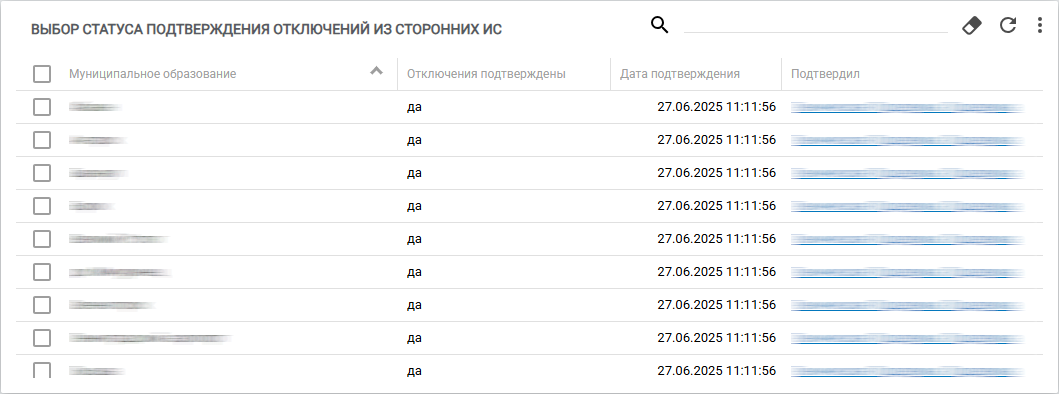Tick the select-all checkbox in the header
This screenshot has width=1059, height=394.
click(42, 74)
